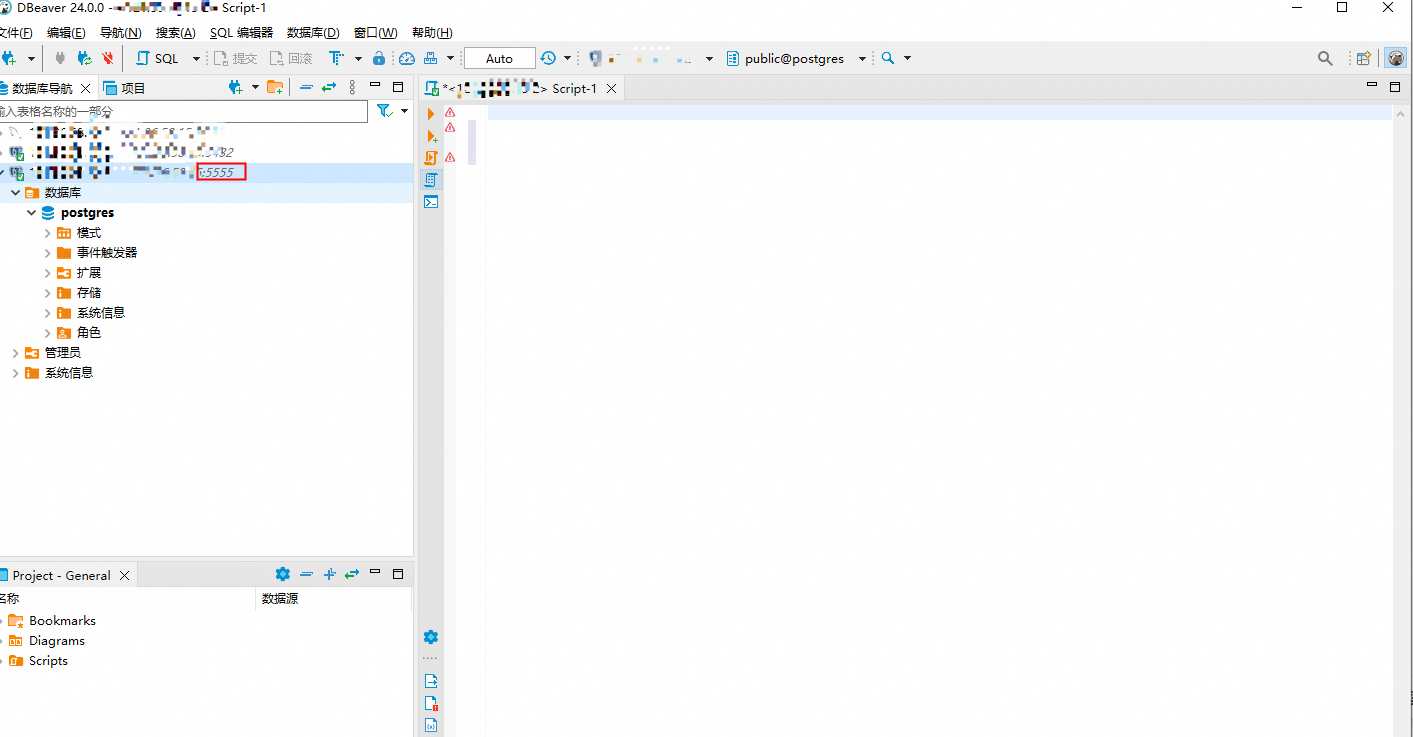The height and width of the screenshot is (737, 1413).
Task: Toggle the filter icon in Database Navigator
Action: 385,111
